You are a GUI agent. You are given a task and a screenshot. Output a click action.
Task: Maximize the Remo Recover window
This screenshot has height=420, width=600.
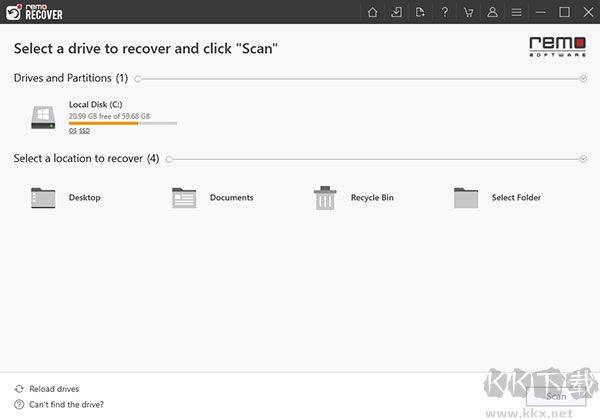(x=564, y=12)
